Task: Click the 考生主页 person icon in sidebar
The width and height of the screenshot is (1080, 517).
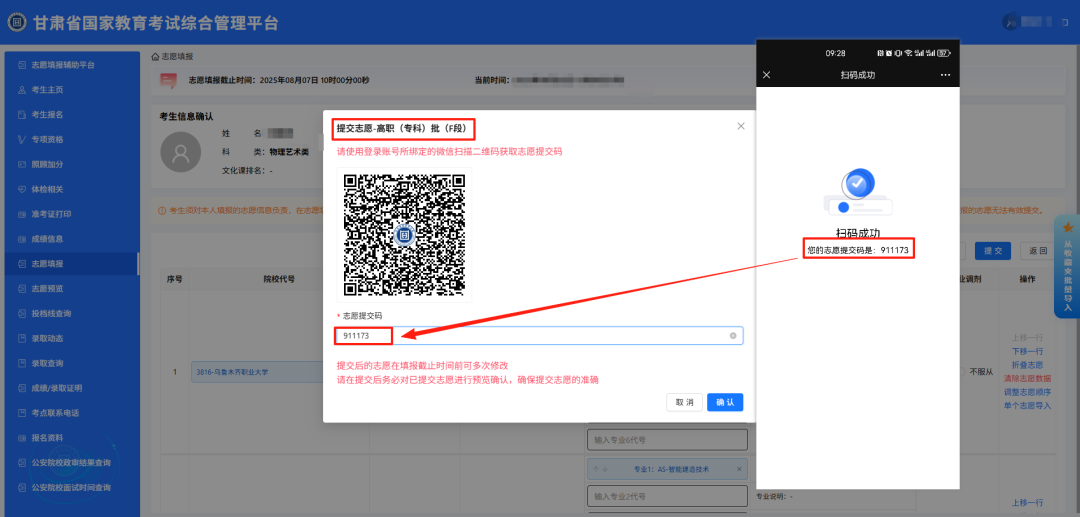Action: click(22, 90)
